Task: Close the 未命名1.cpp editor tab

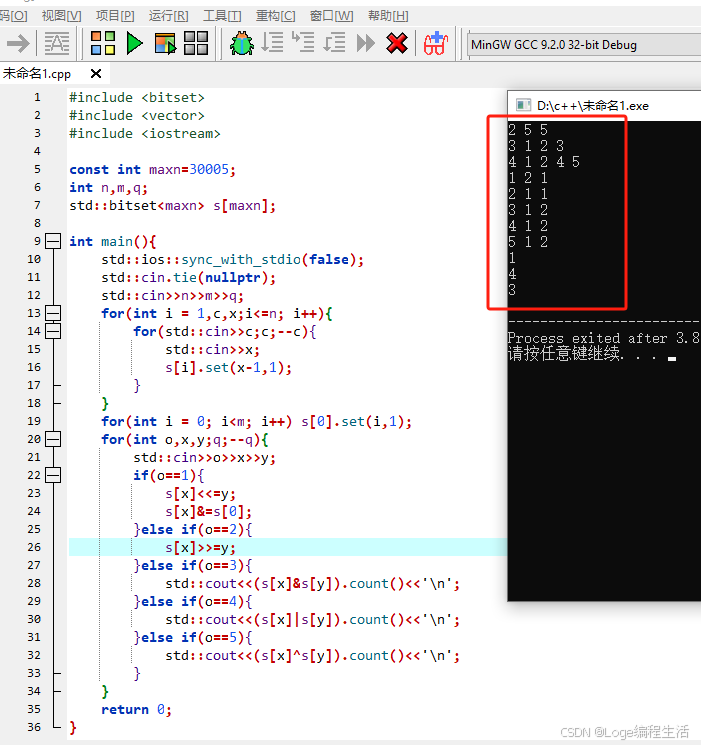Action: tap(96, 74)
